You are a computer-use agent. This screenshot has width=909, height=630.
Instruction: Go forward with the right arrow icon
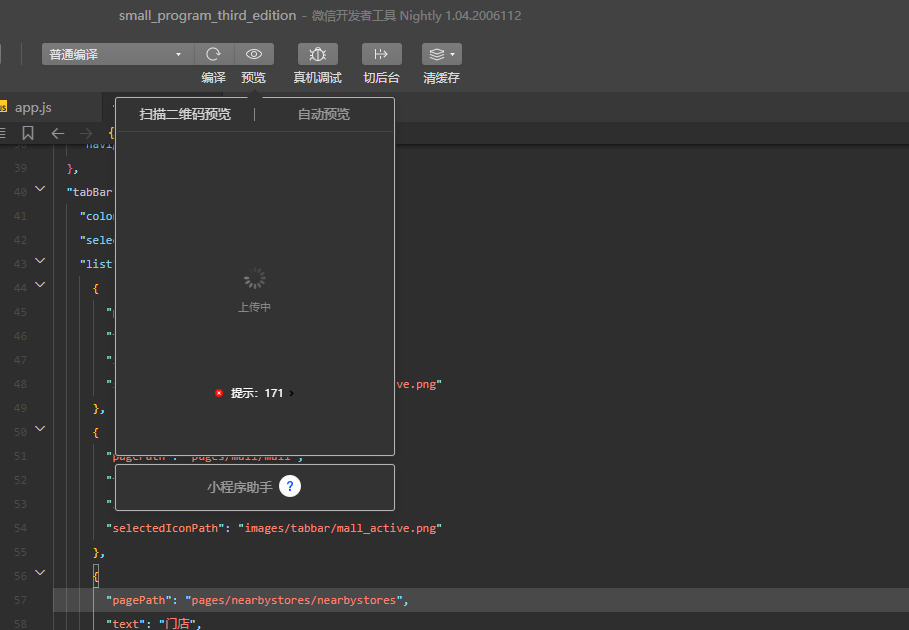pyautogui.click(x=86, y=133)
